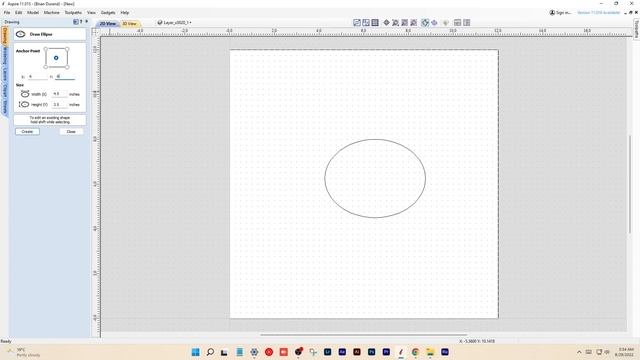Open the Machine menu
The image size is (640, 360).
click(x=52, y=13)
